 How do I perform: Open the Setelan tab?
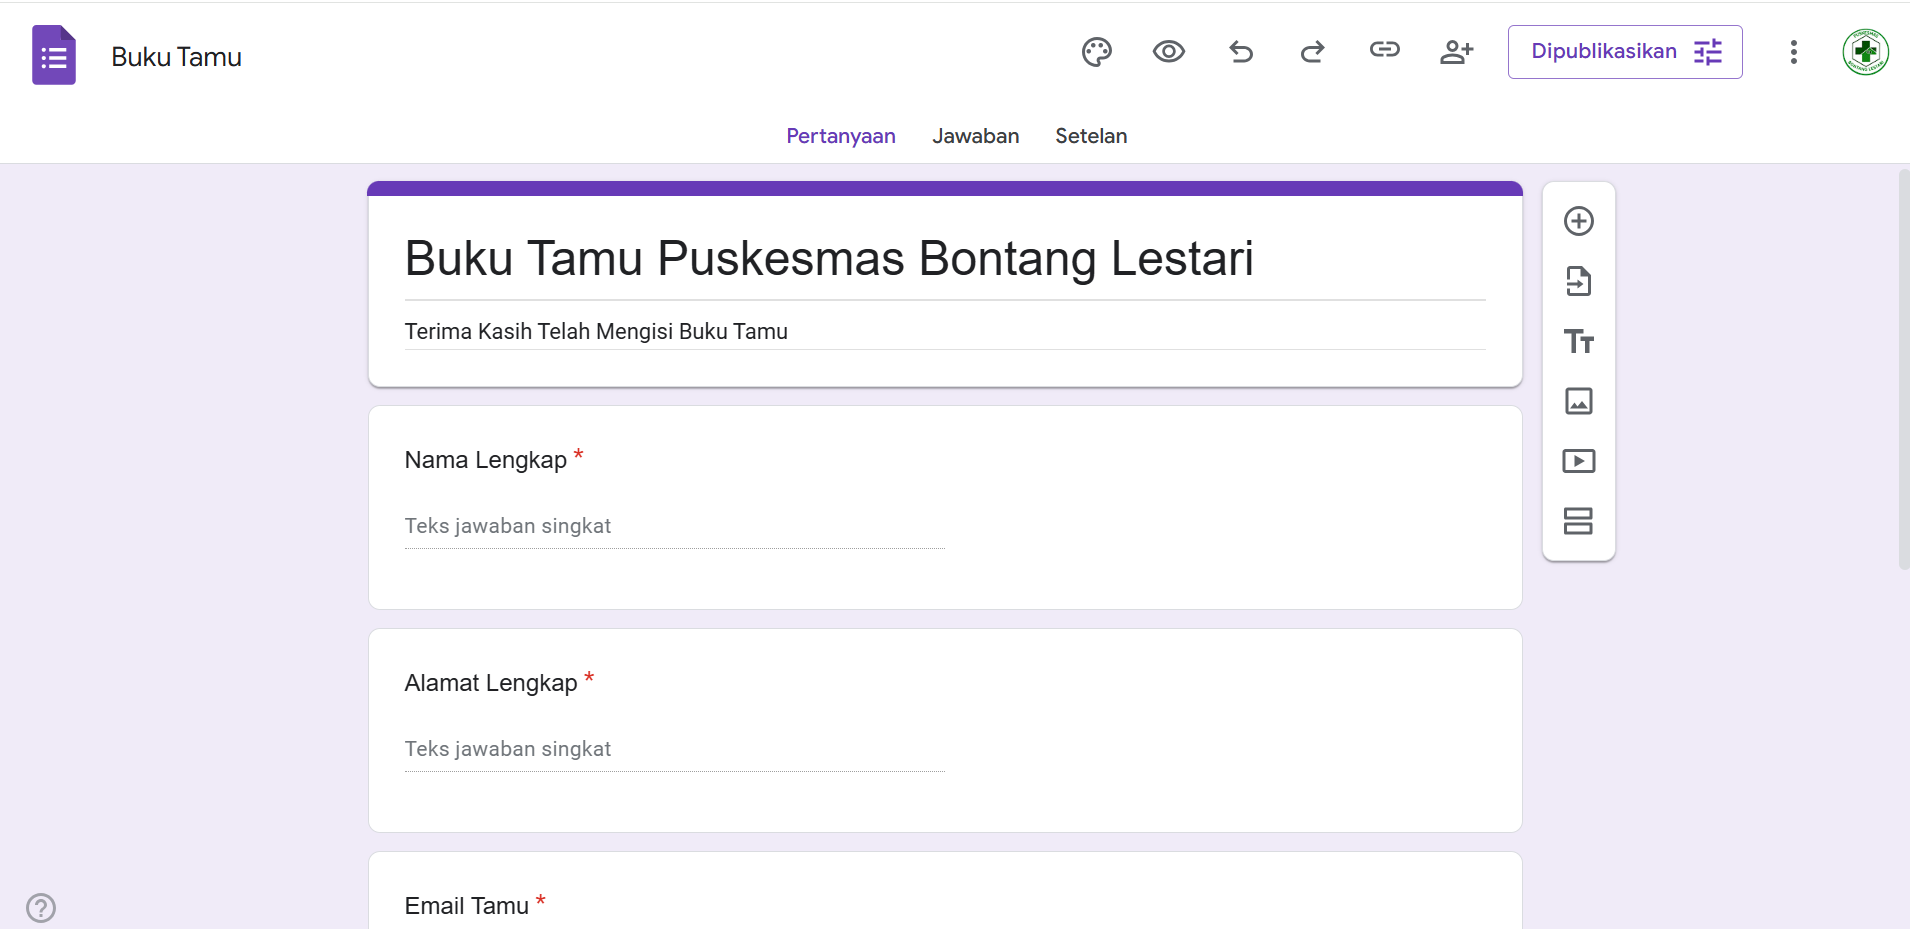[x=1091, y=136]
